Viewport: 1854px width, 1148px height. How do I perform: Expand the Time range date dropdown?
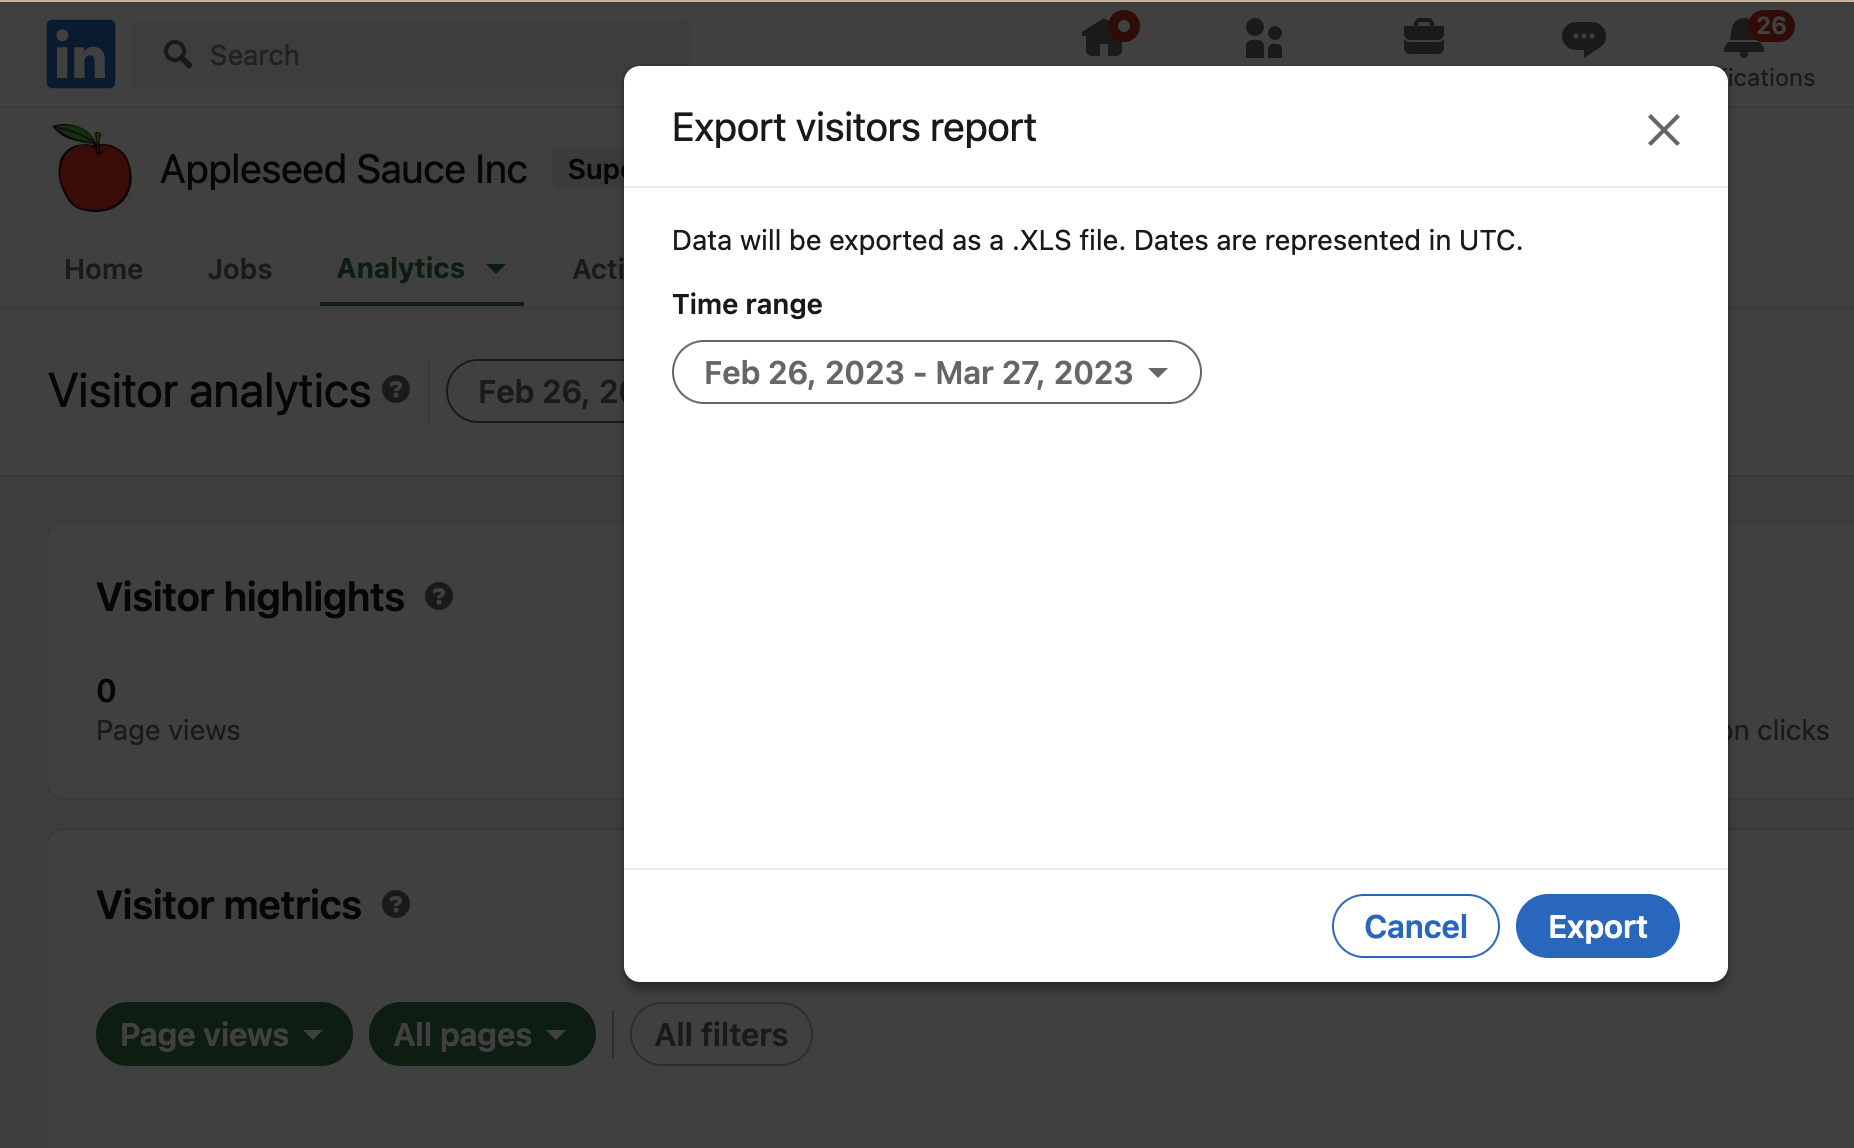click(x=936, y=372)
